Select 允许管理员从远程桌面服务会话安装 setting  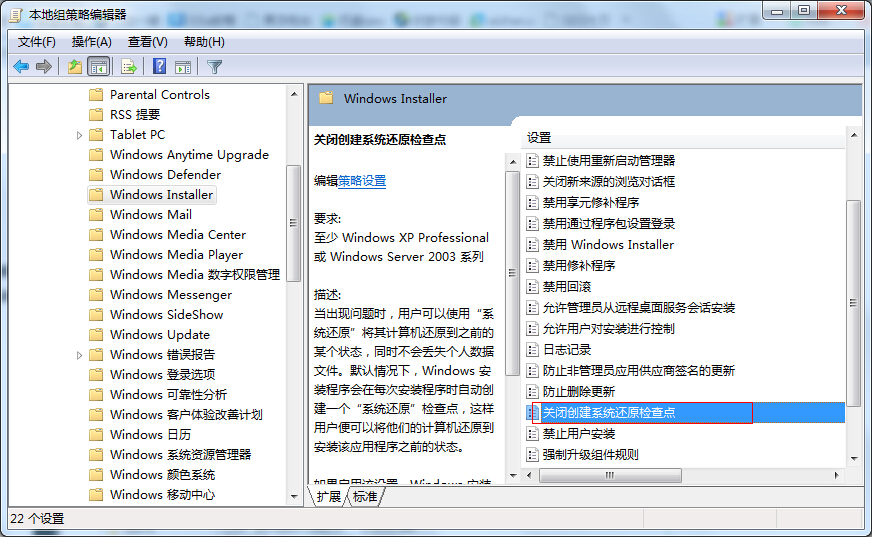click(639, 308)
